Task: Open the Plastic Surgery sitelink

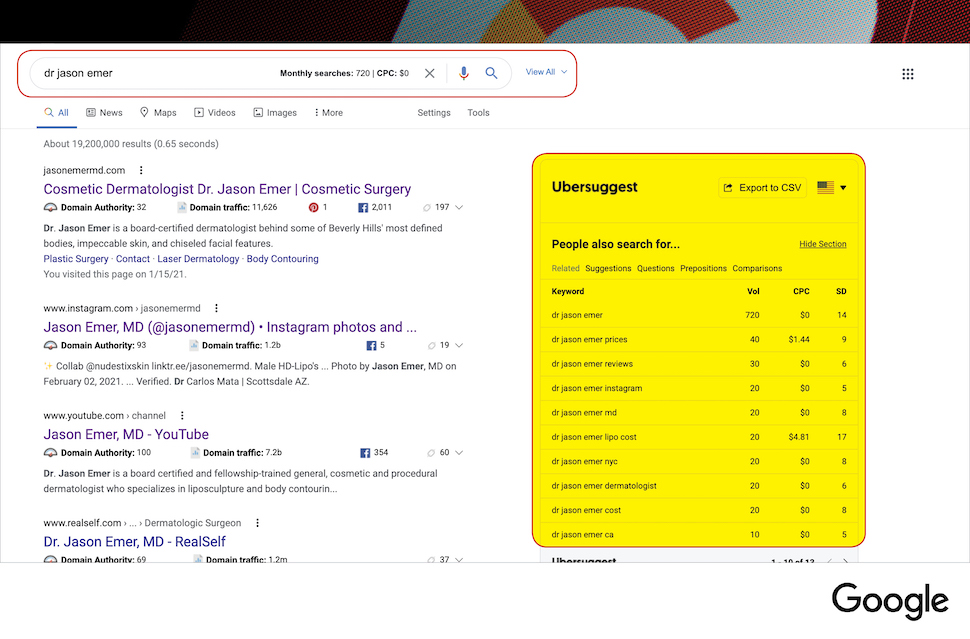Action: (76, 259)
